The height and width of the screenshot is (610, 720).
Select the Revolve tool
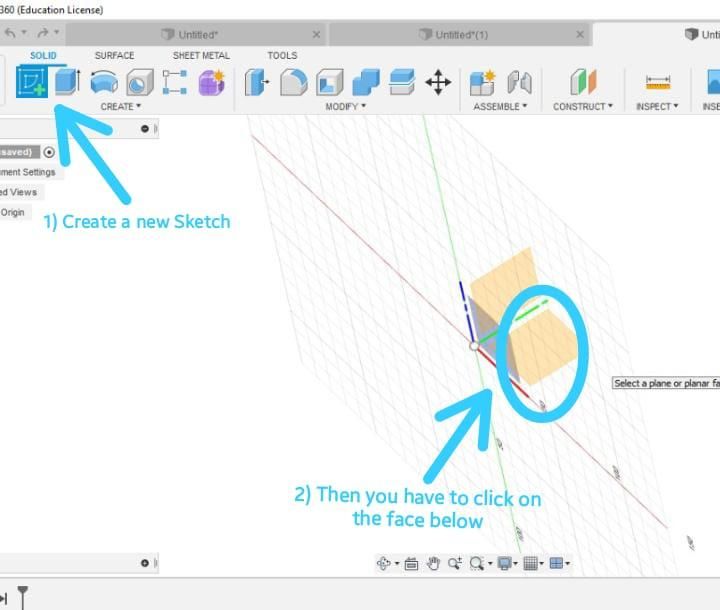[104, 82]
